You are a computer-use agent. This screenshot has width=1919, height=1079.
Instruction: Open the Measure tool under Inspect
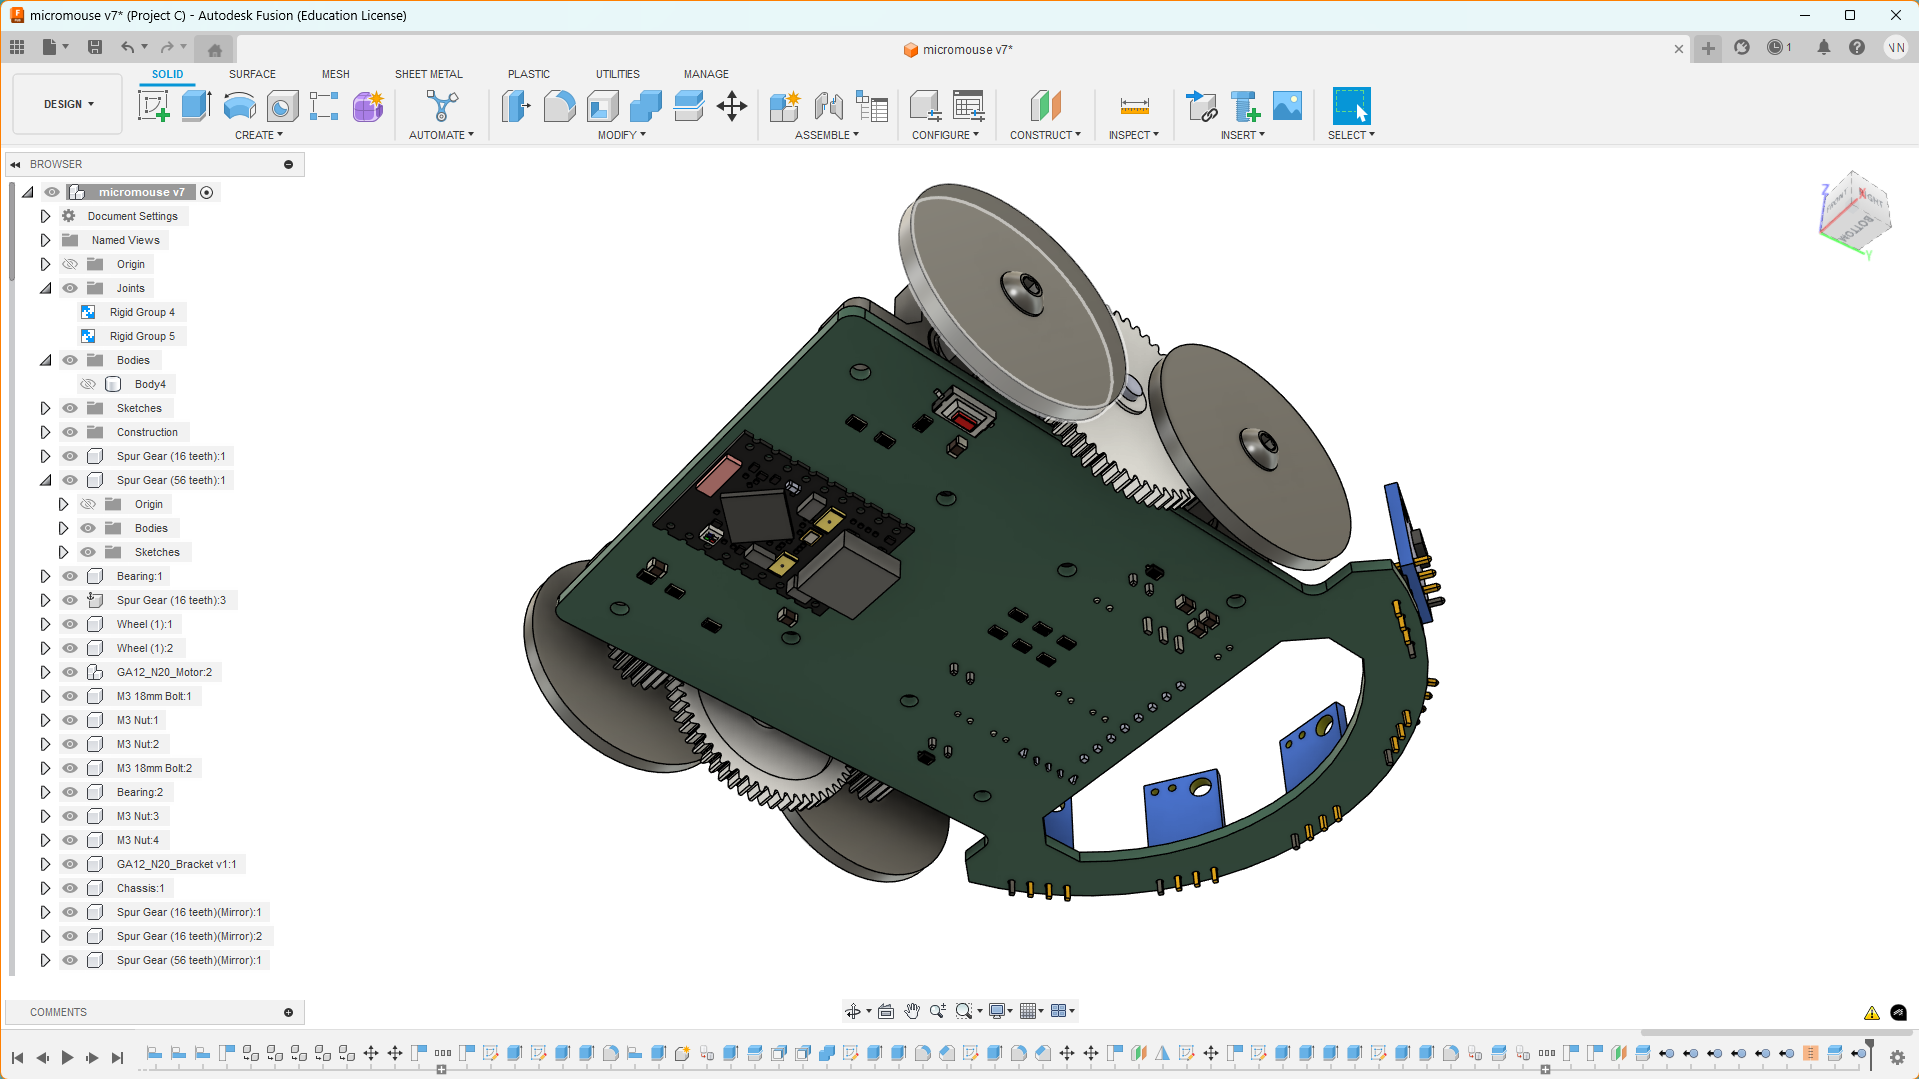pos(1134,106)
